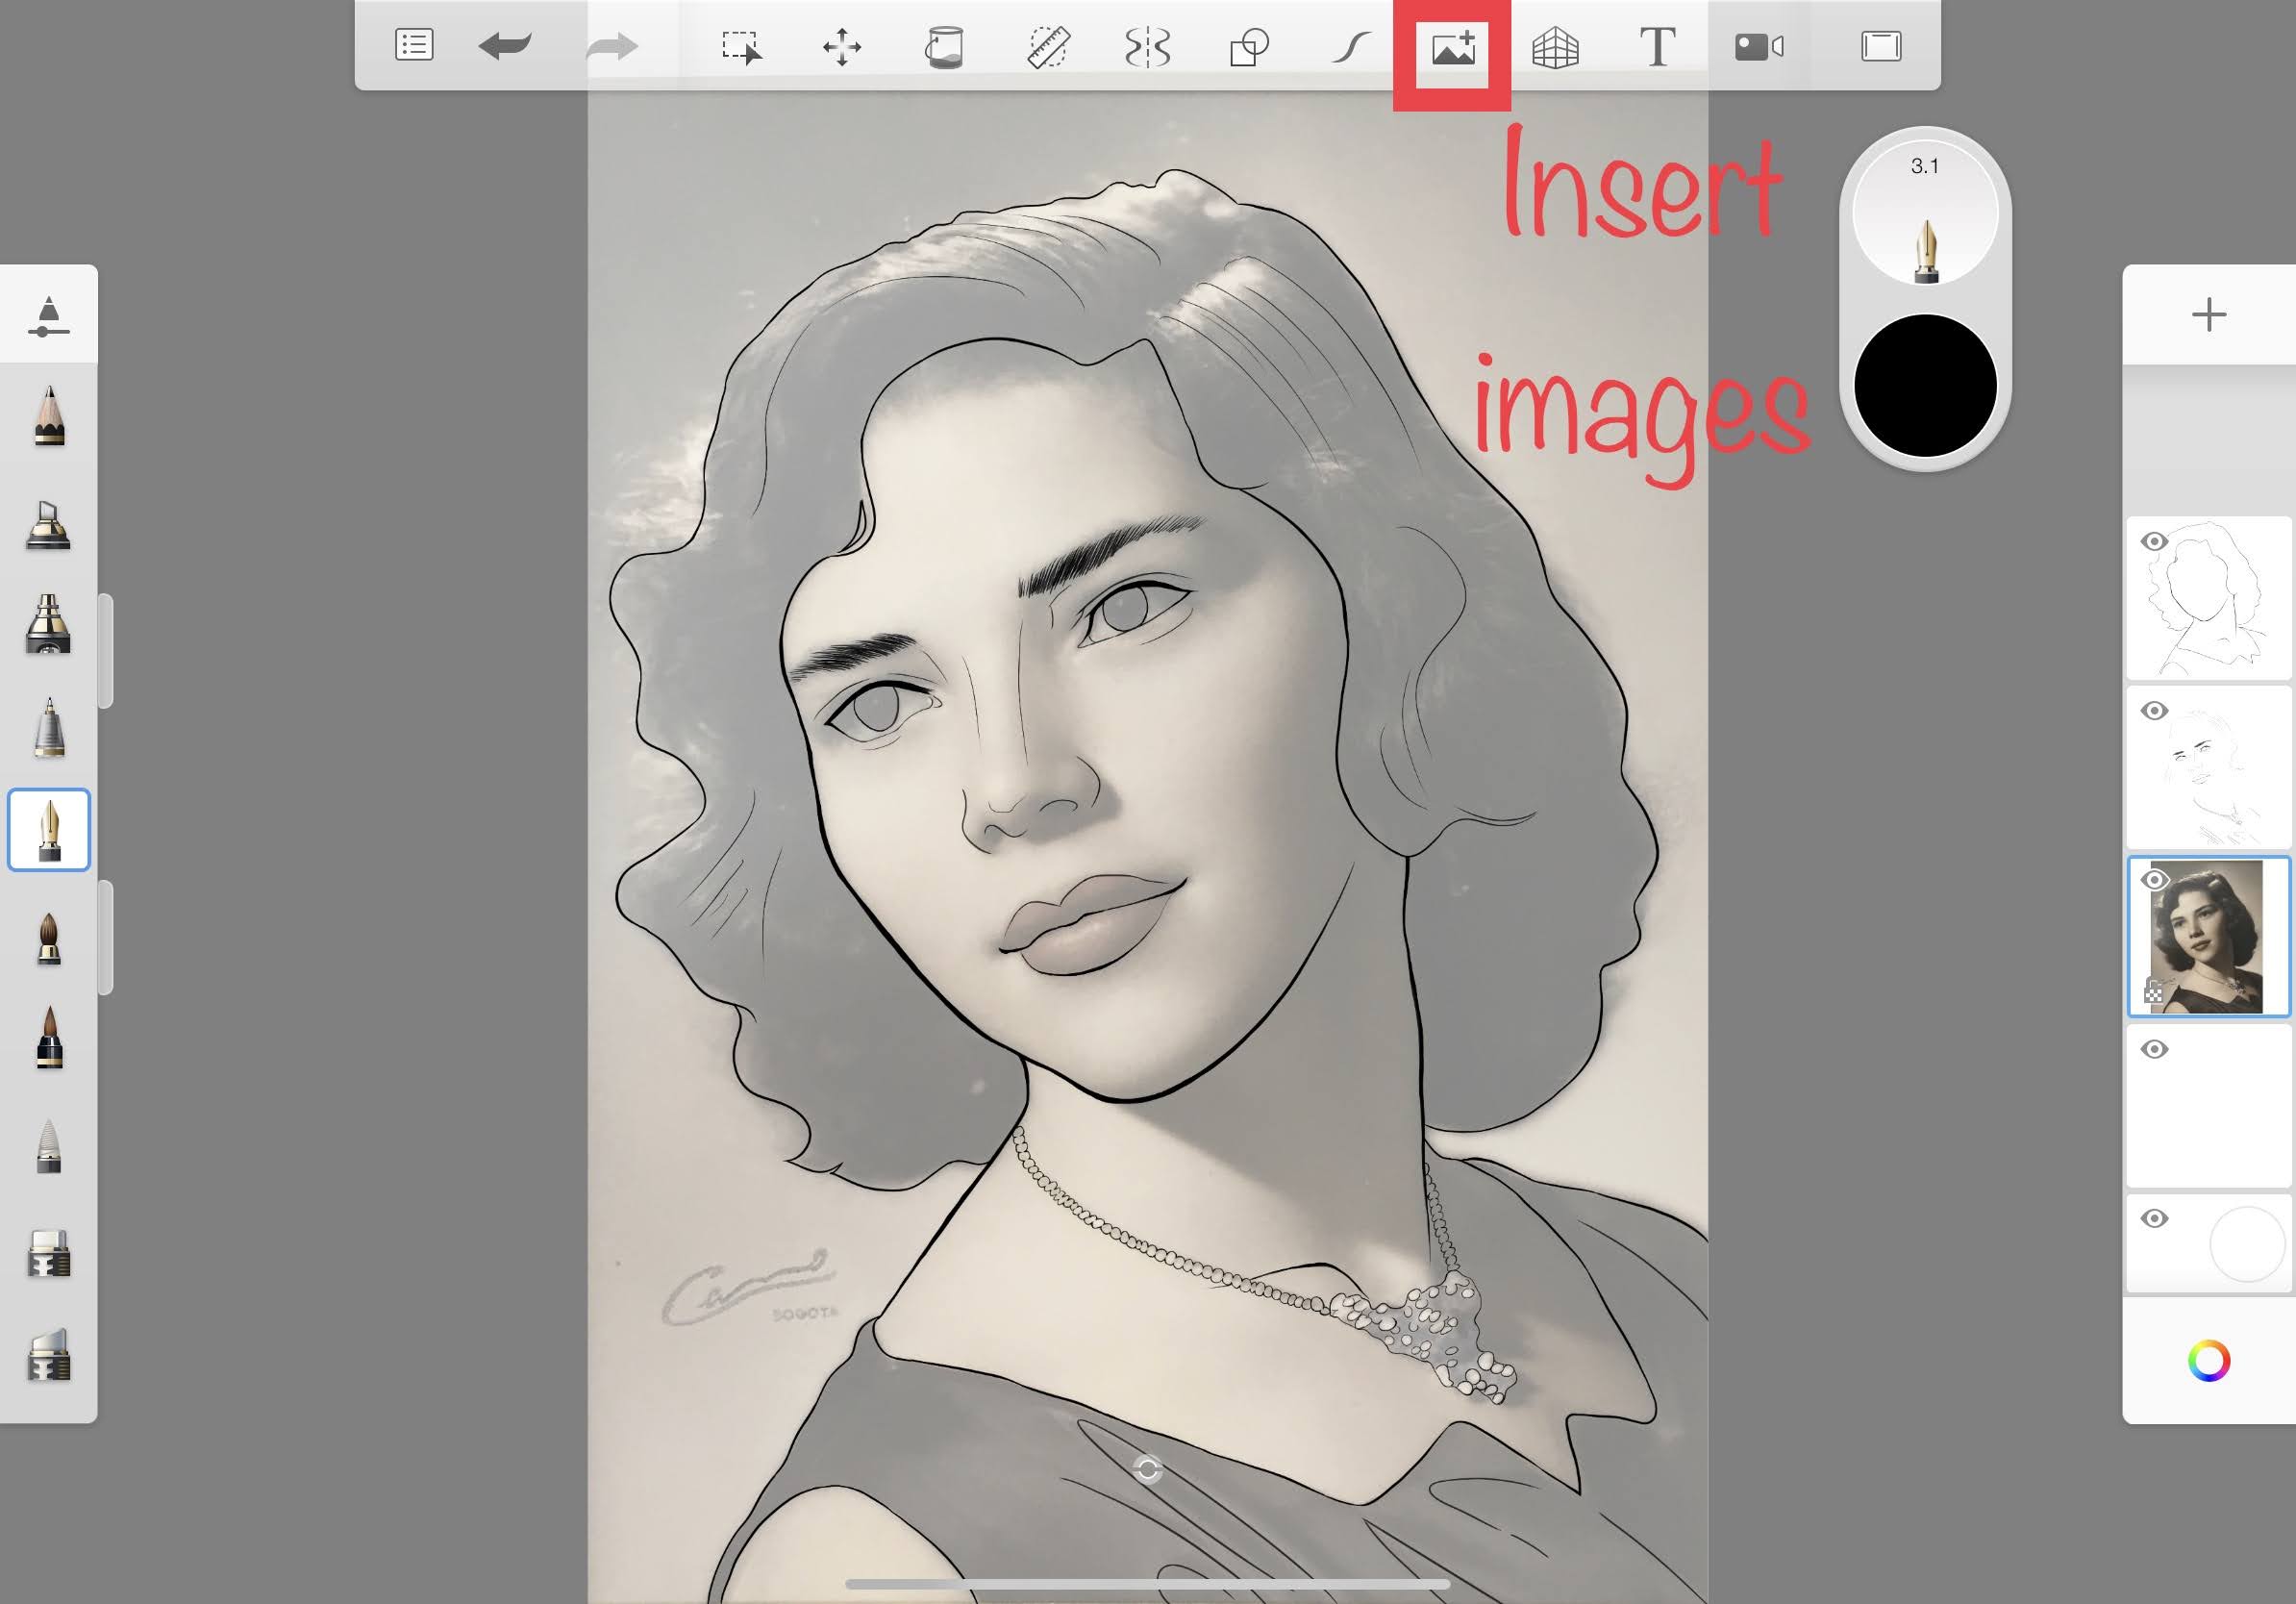Open the Insert images tool
This screenshot has width=2296, height=1604.
(x=1452, y=45)
